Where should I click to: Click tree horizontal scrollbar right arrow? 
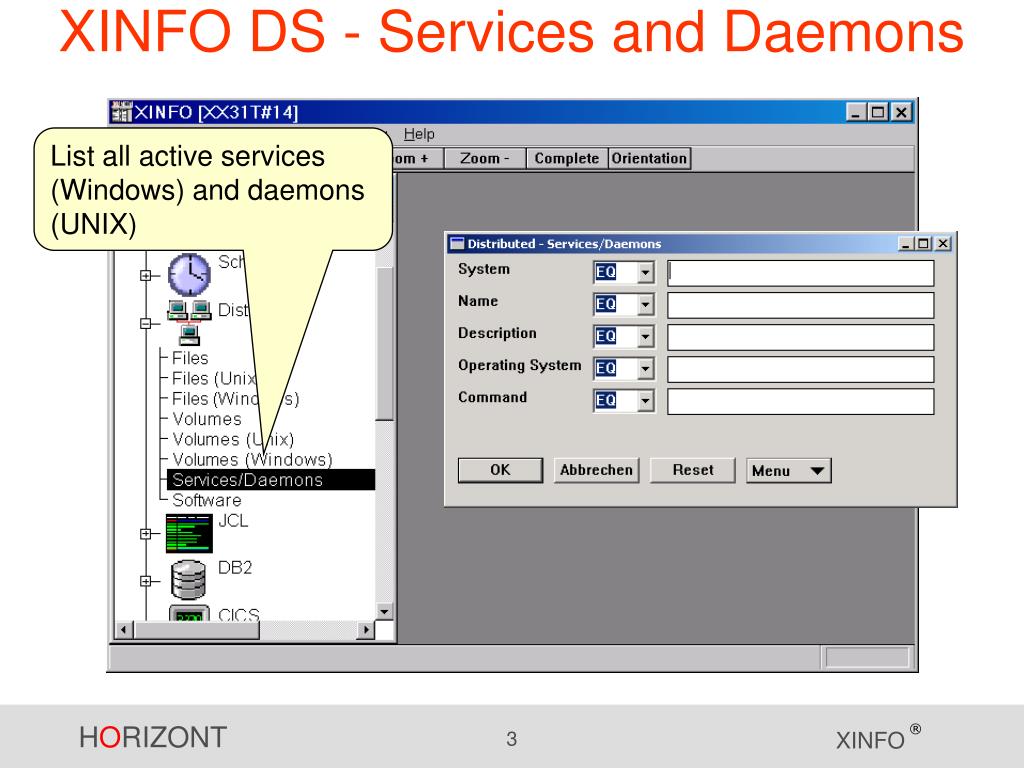[366, 630]
